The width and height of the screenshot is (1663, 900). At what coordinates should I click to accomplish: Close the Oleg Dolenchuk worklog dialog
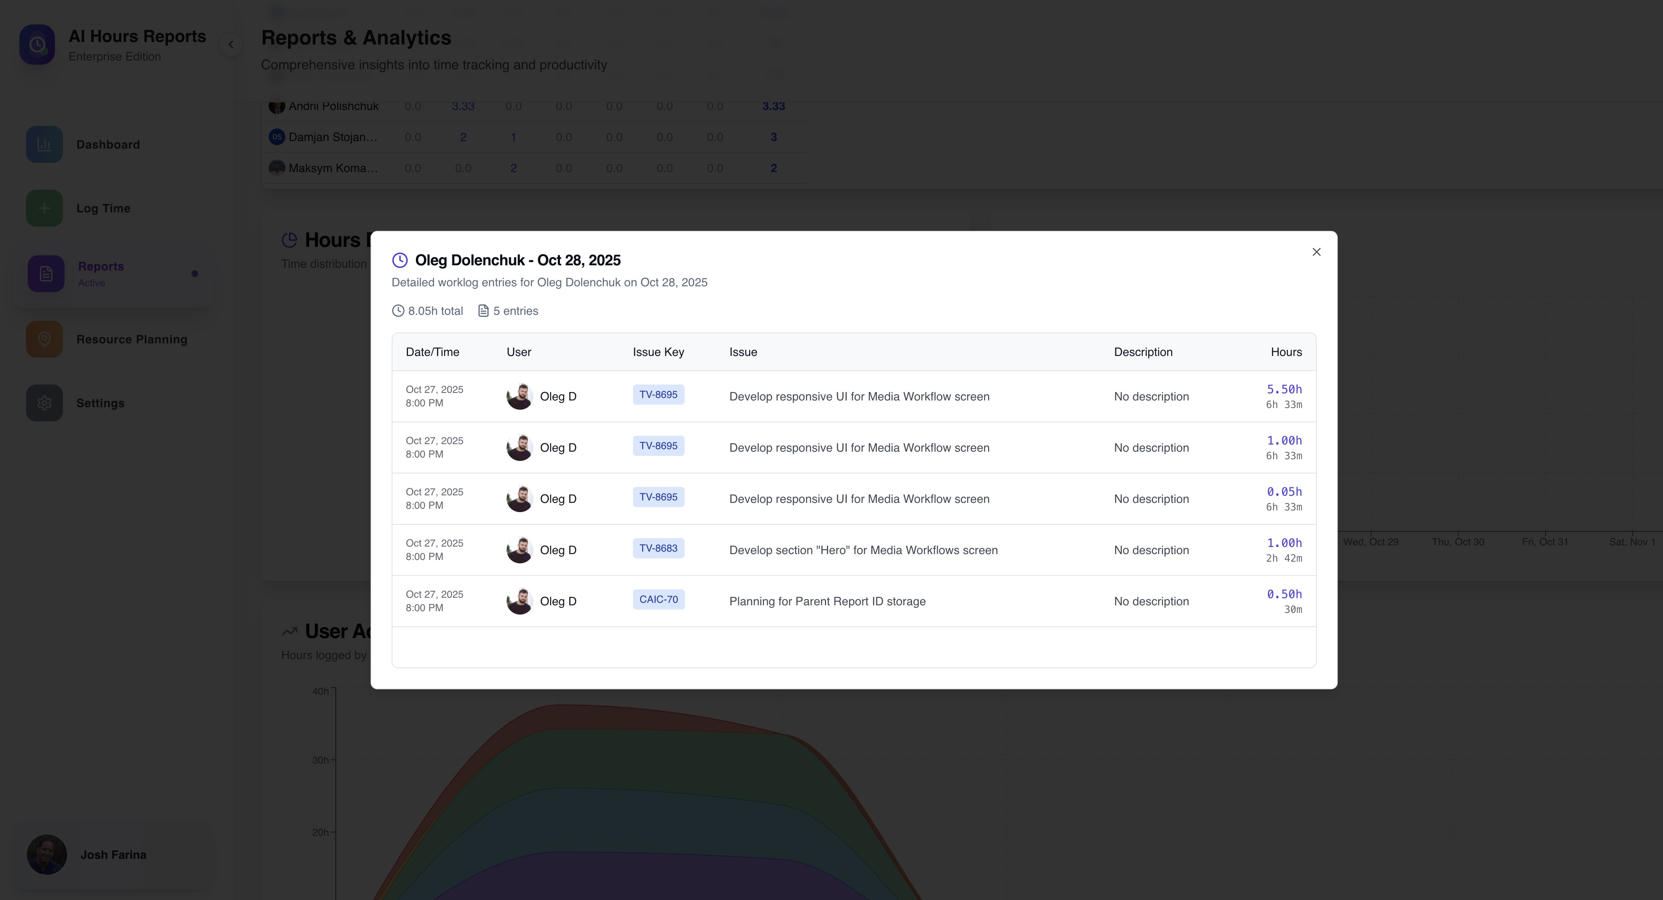(1316, 252)
